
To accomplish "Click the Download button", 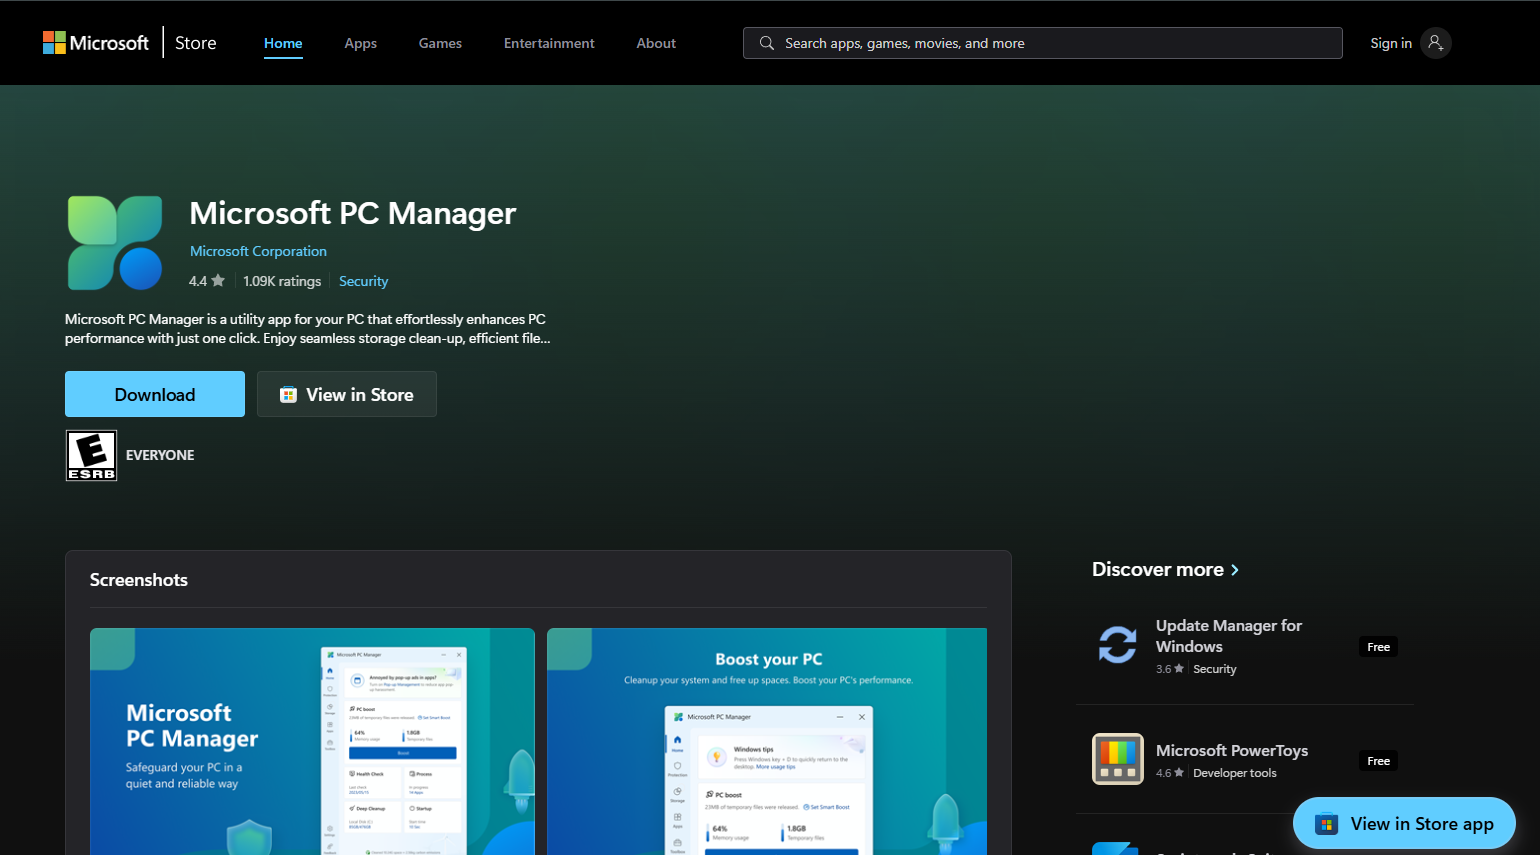I will [x=155, y=394].
